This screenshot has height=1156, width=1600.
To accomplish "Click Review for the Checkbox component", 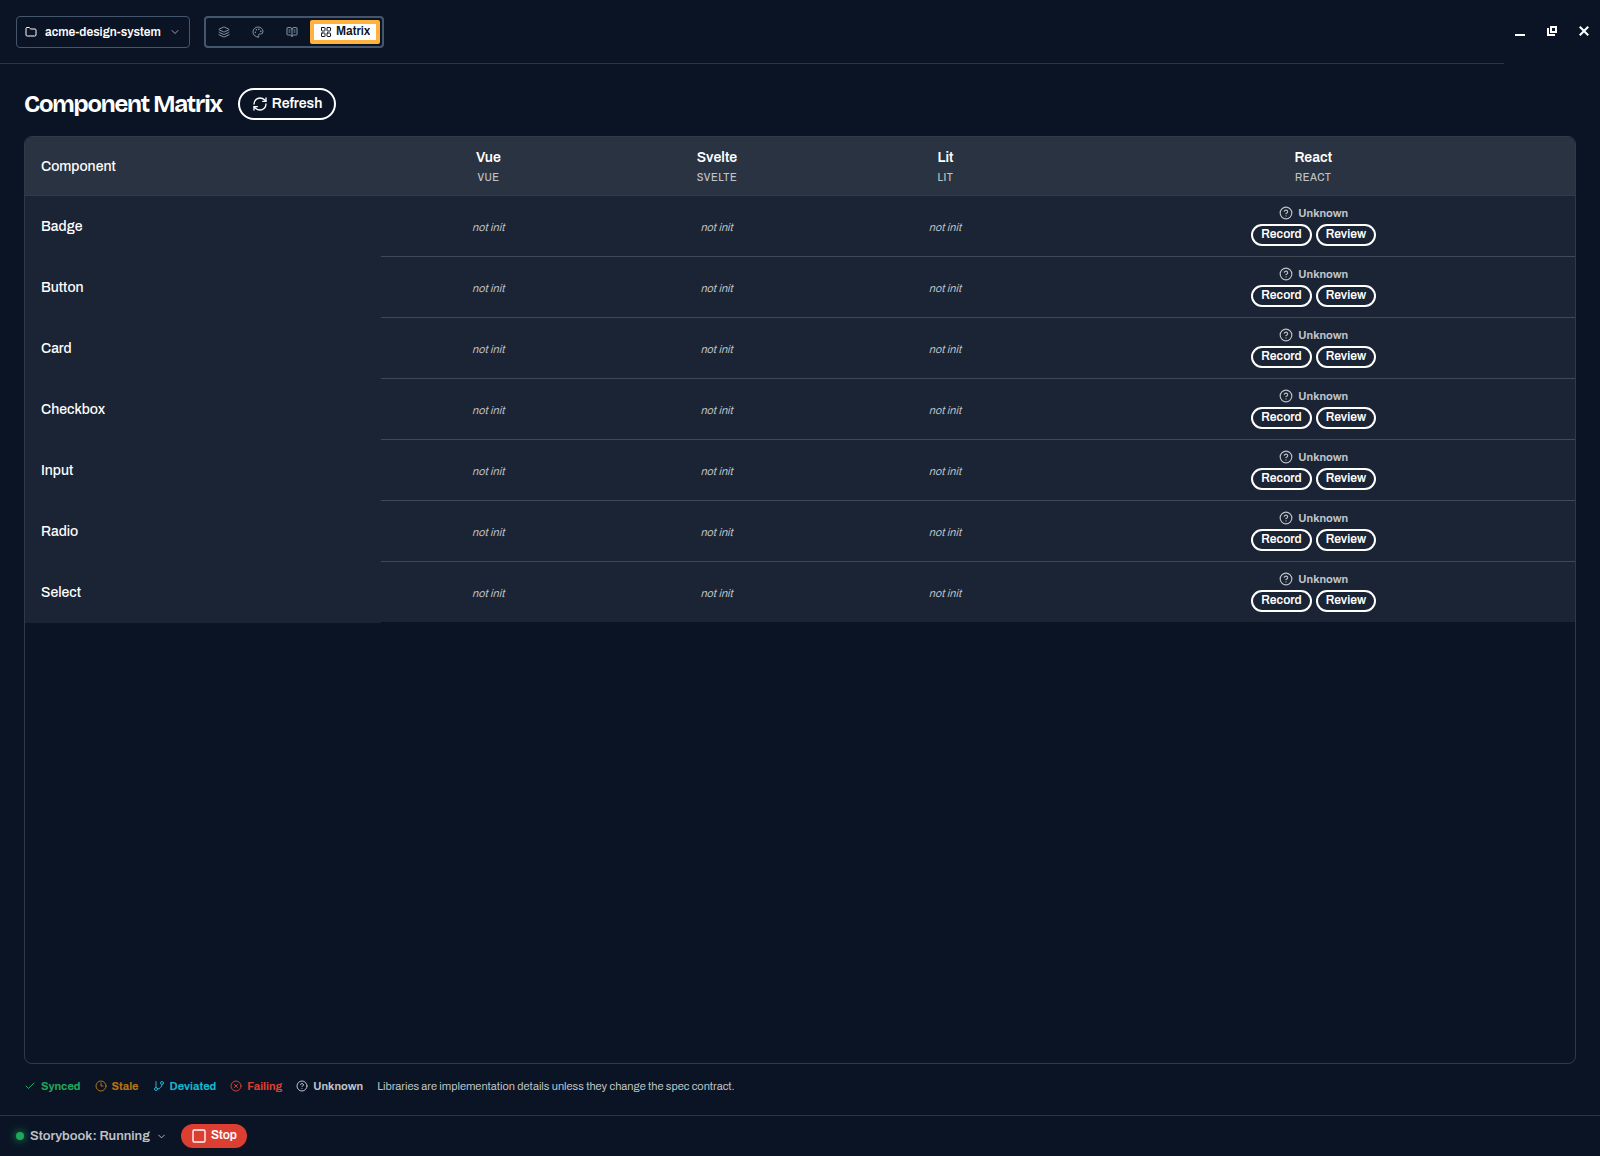I will 1346,418.
